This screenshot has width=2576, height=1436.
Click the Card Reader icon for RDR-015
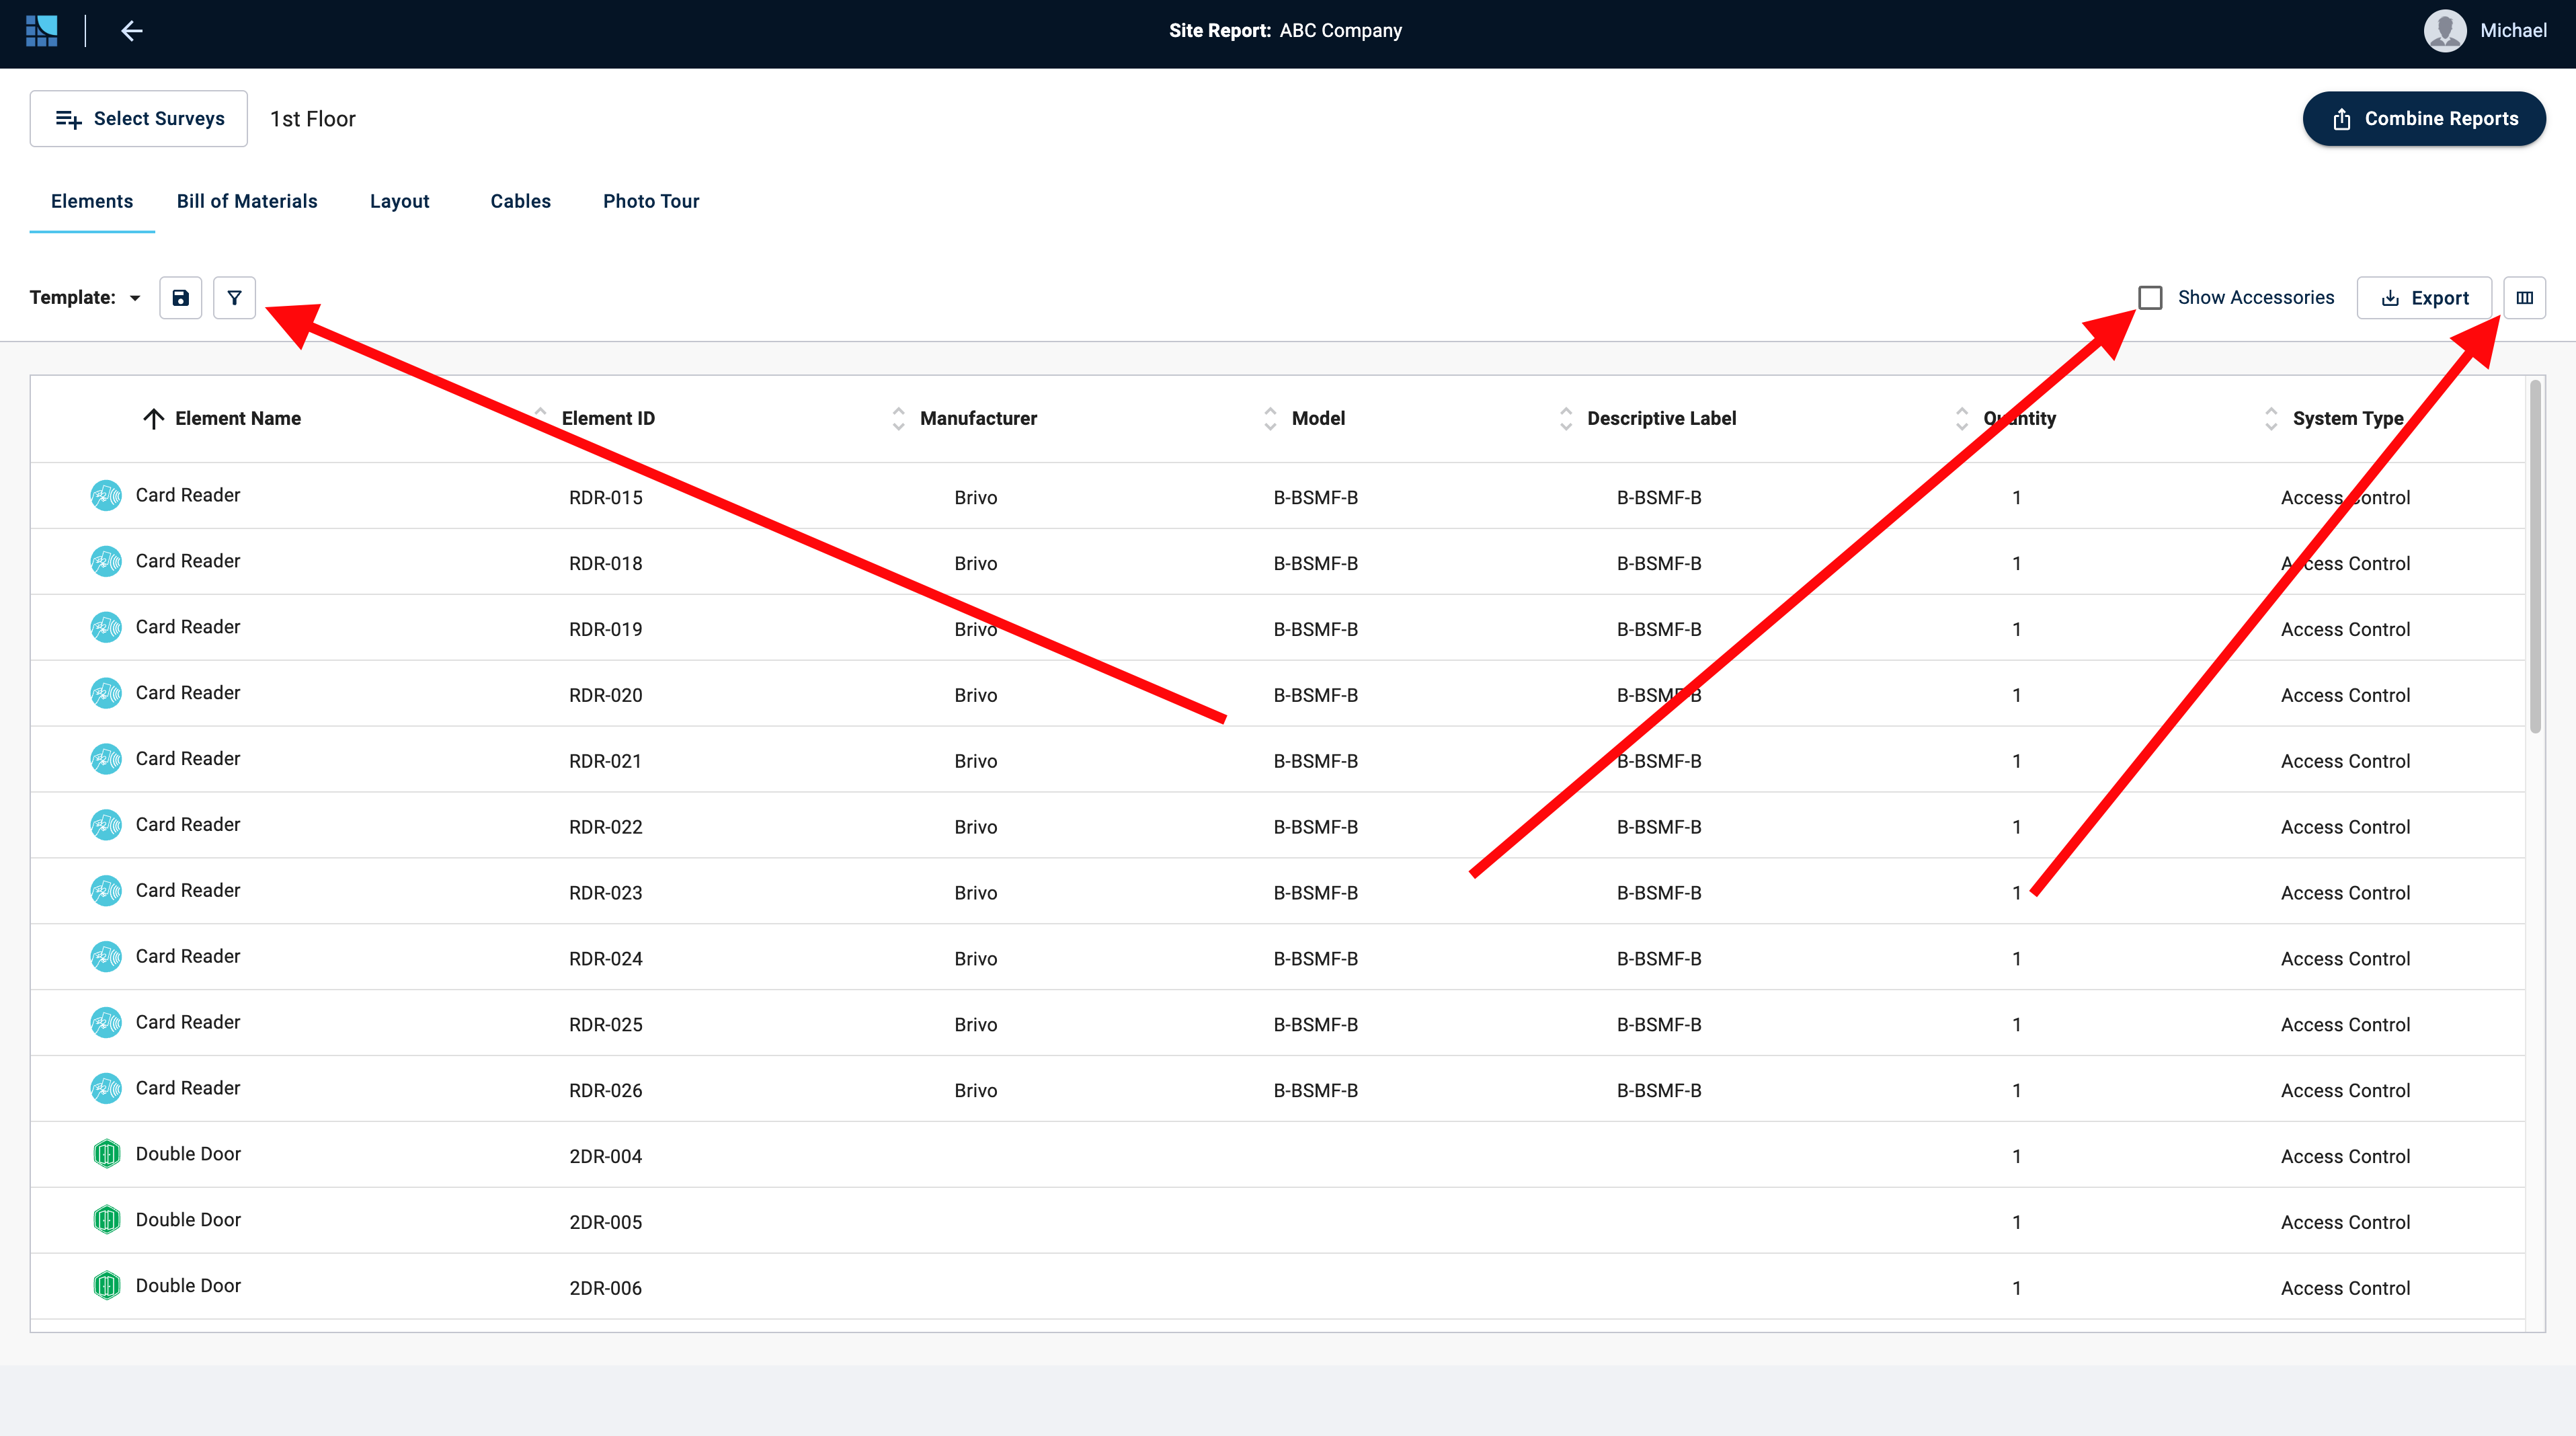pos(106,495)
